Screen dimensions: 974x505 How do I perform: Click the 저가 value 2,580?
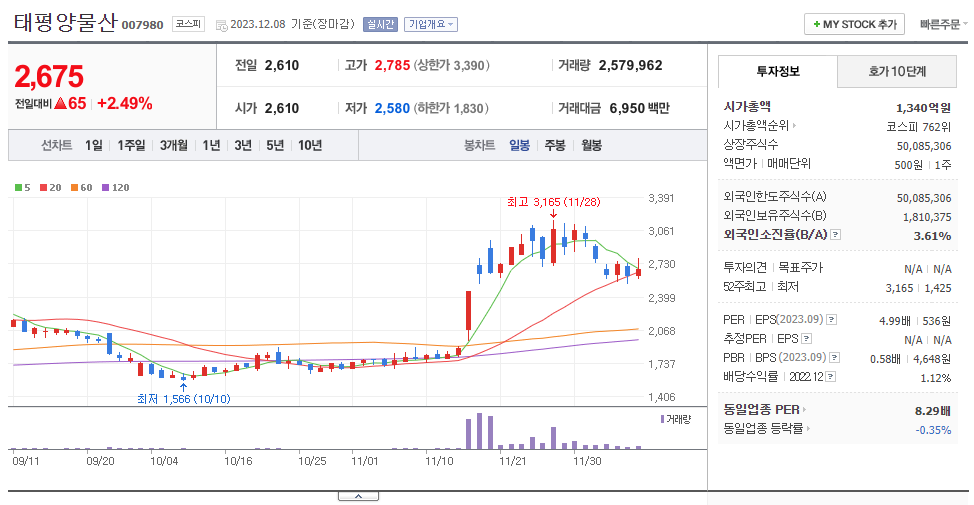[392, 109]
